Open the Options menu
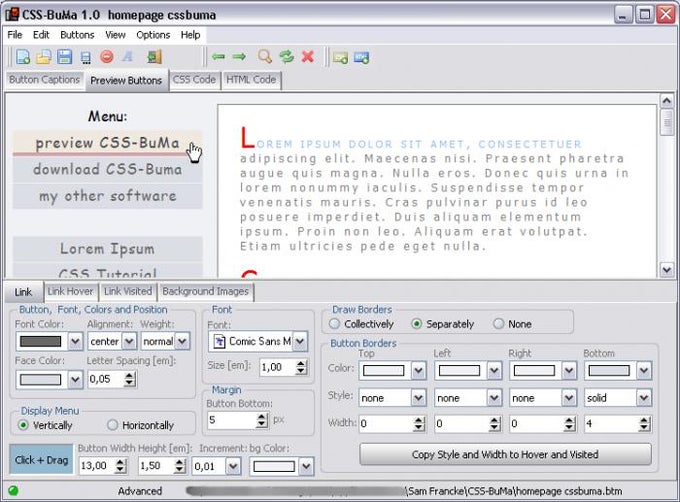The height and width of the screenshot is (502, 680). [x=153, y=35]
